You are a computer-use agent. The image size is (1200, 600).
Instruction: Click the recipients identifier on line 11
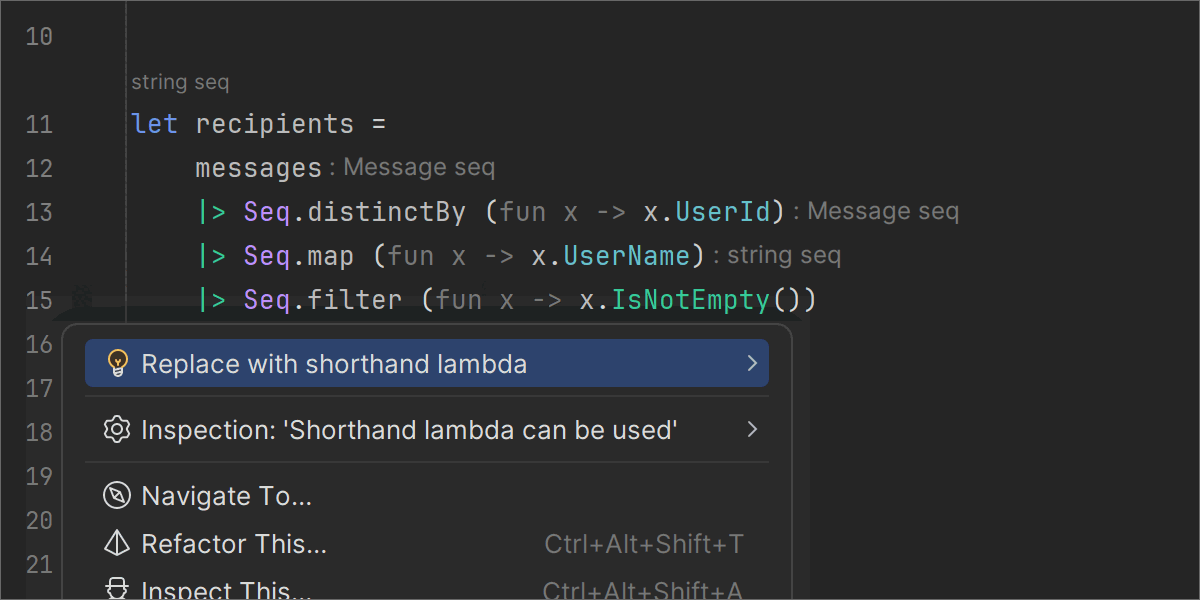point(274,124)
